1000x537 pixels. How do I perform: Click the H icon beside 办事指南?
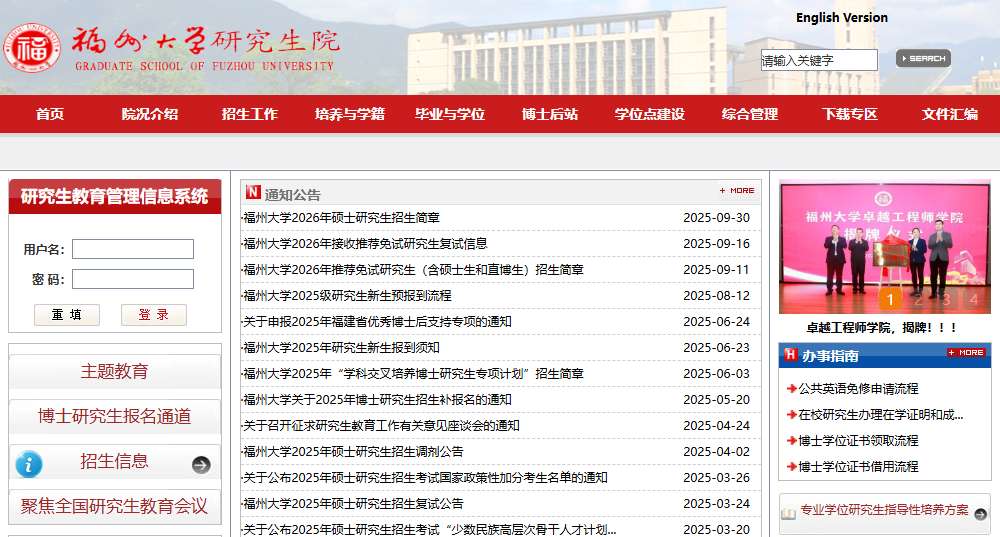tap(790, 355)
